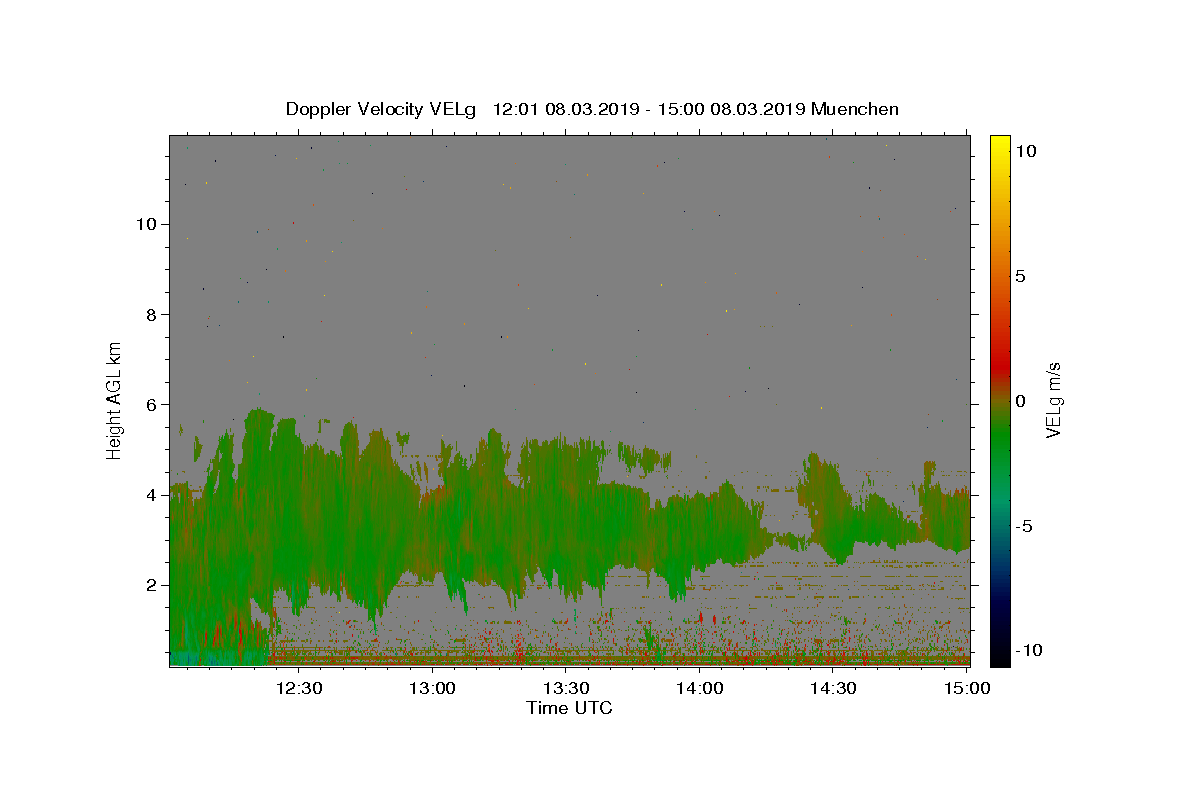Click the 'Muenchen' location in the title
The image size is (1200, 800).
tap(855, 109)
